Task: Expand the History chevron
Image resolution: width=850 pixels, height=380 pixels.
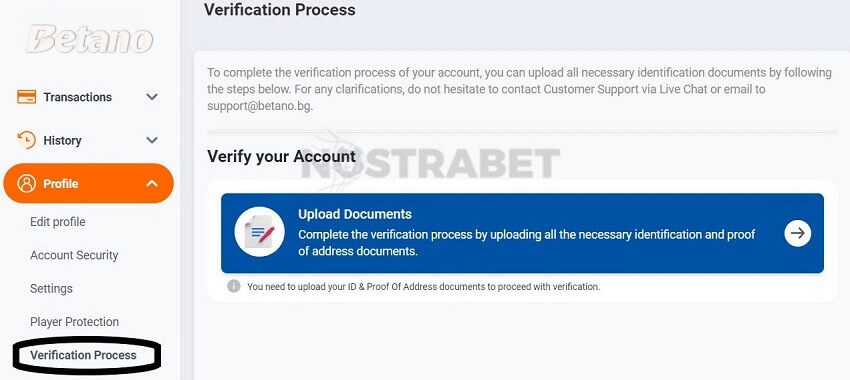Action: [152, 140]
